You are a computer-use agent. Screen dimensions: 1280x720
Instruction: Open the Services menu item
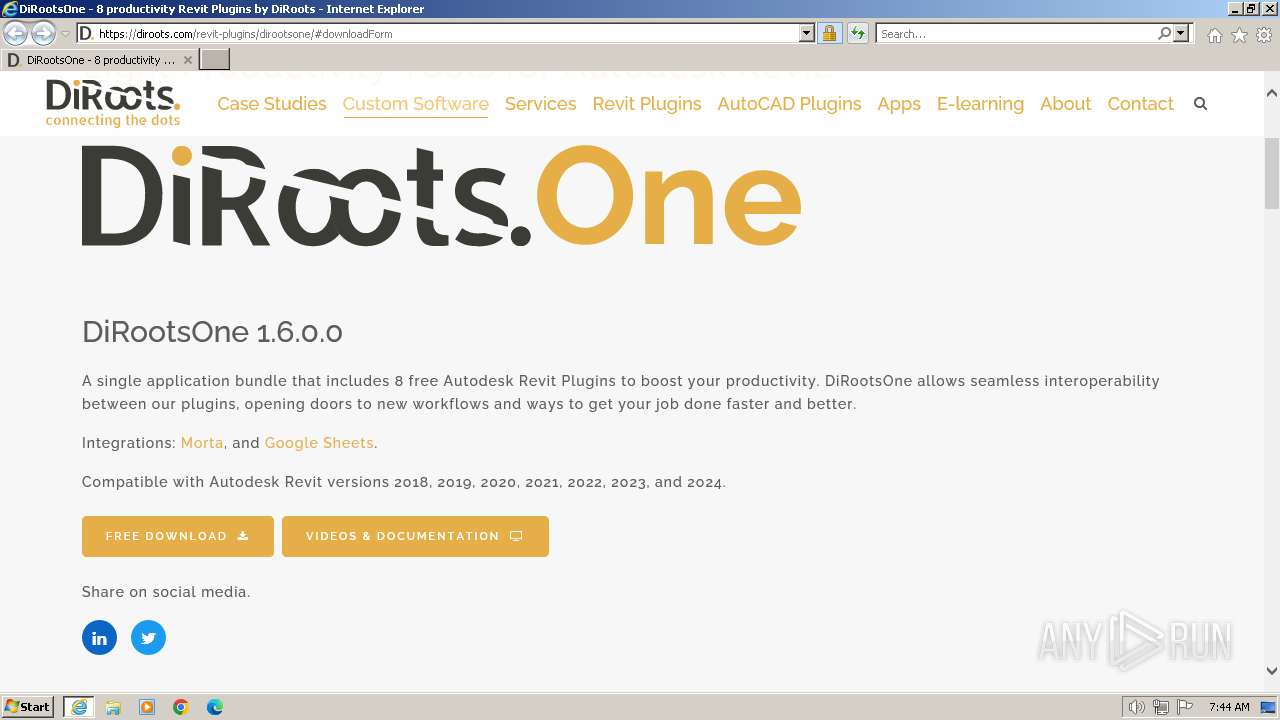540,104
